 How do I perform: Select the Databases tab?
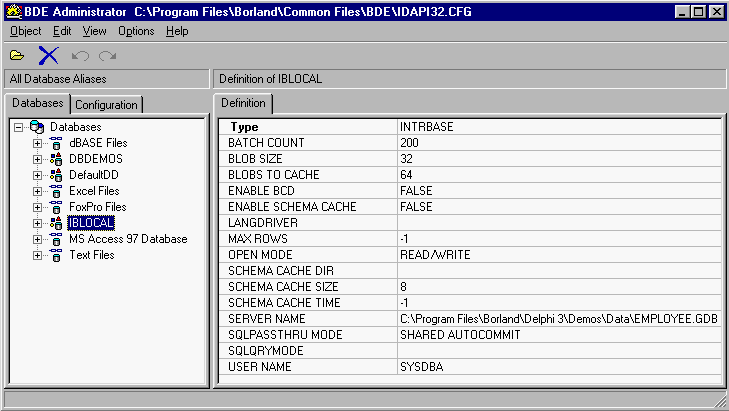pyautogui.click(x=38, y=103)
